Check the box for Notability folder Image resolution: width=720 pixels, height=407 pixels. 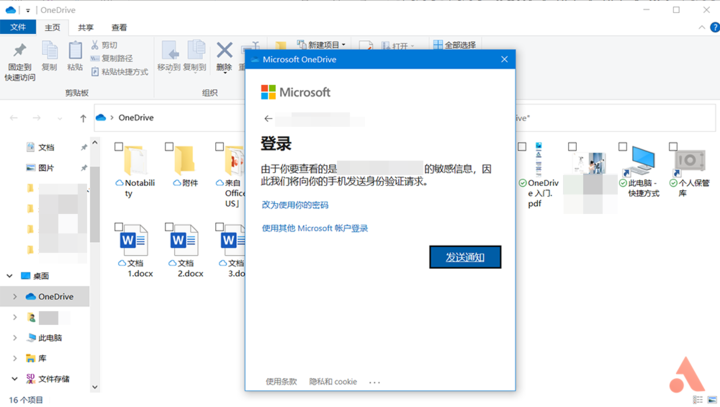tap(118, 147)
